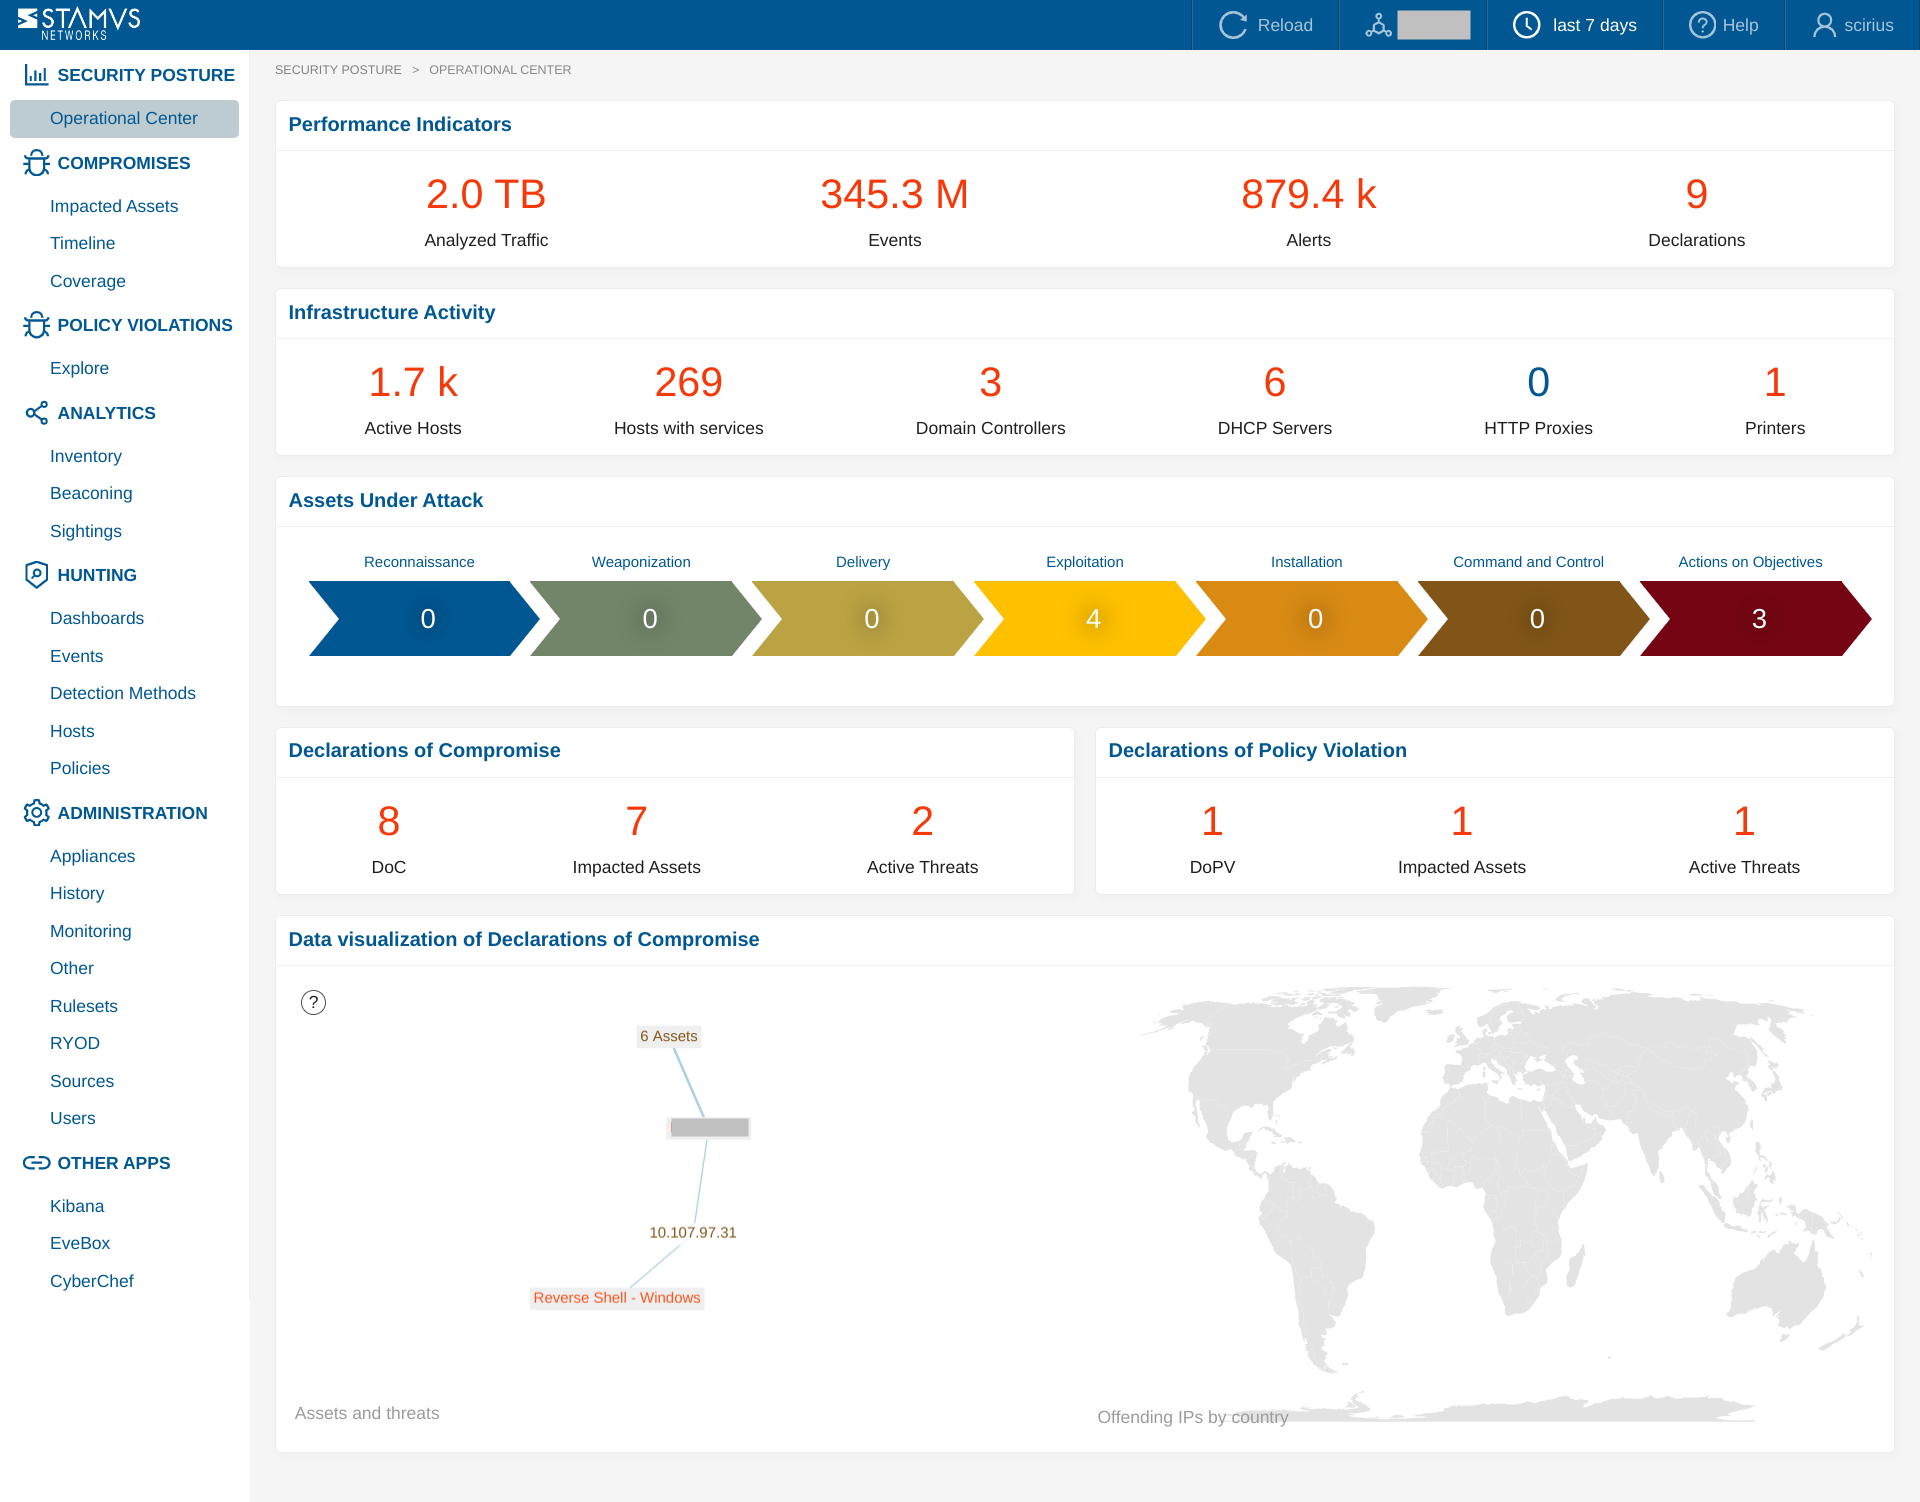1920x1502 pixels.
Task: Open the Kibana link under Other Apps
Action: pos(77,1206)
